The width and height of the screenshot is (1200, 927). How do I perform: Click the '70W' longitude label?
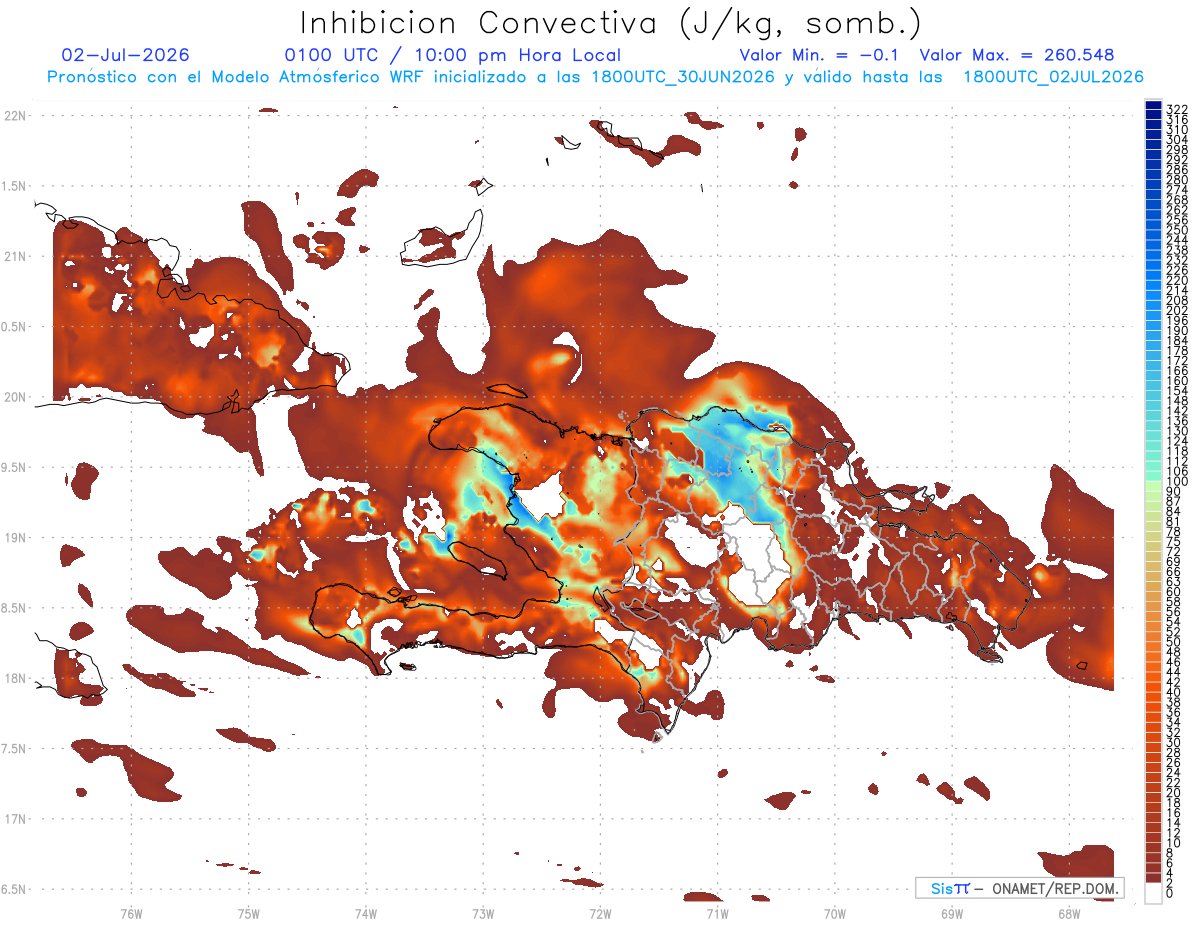[x=835, y=913]
